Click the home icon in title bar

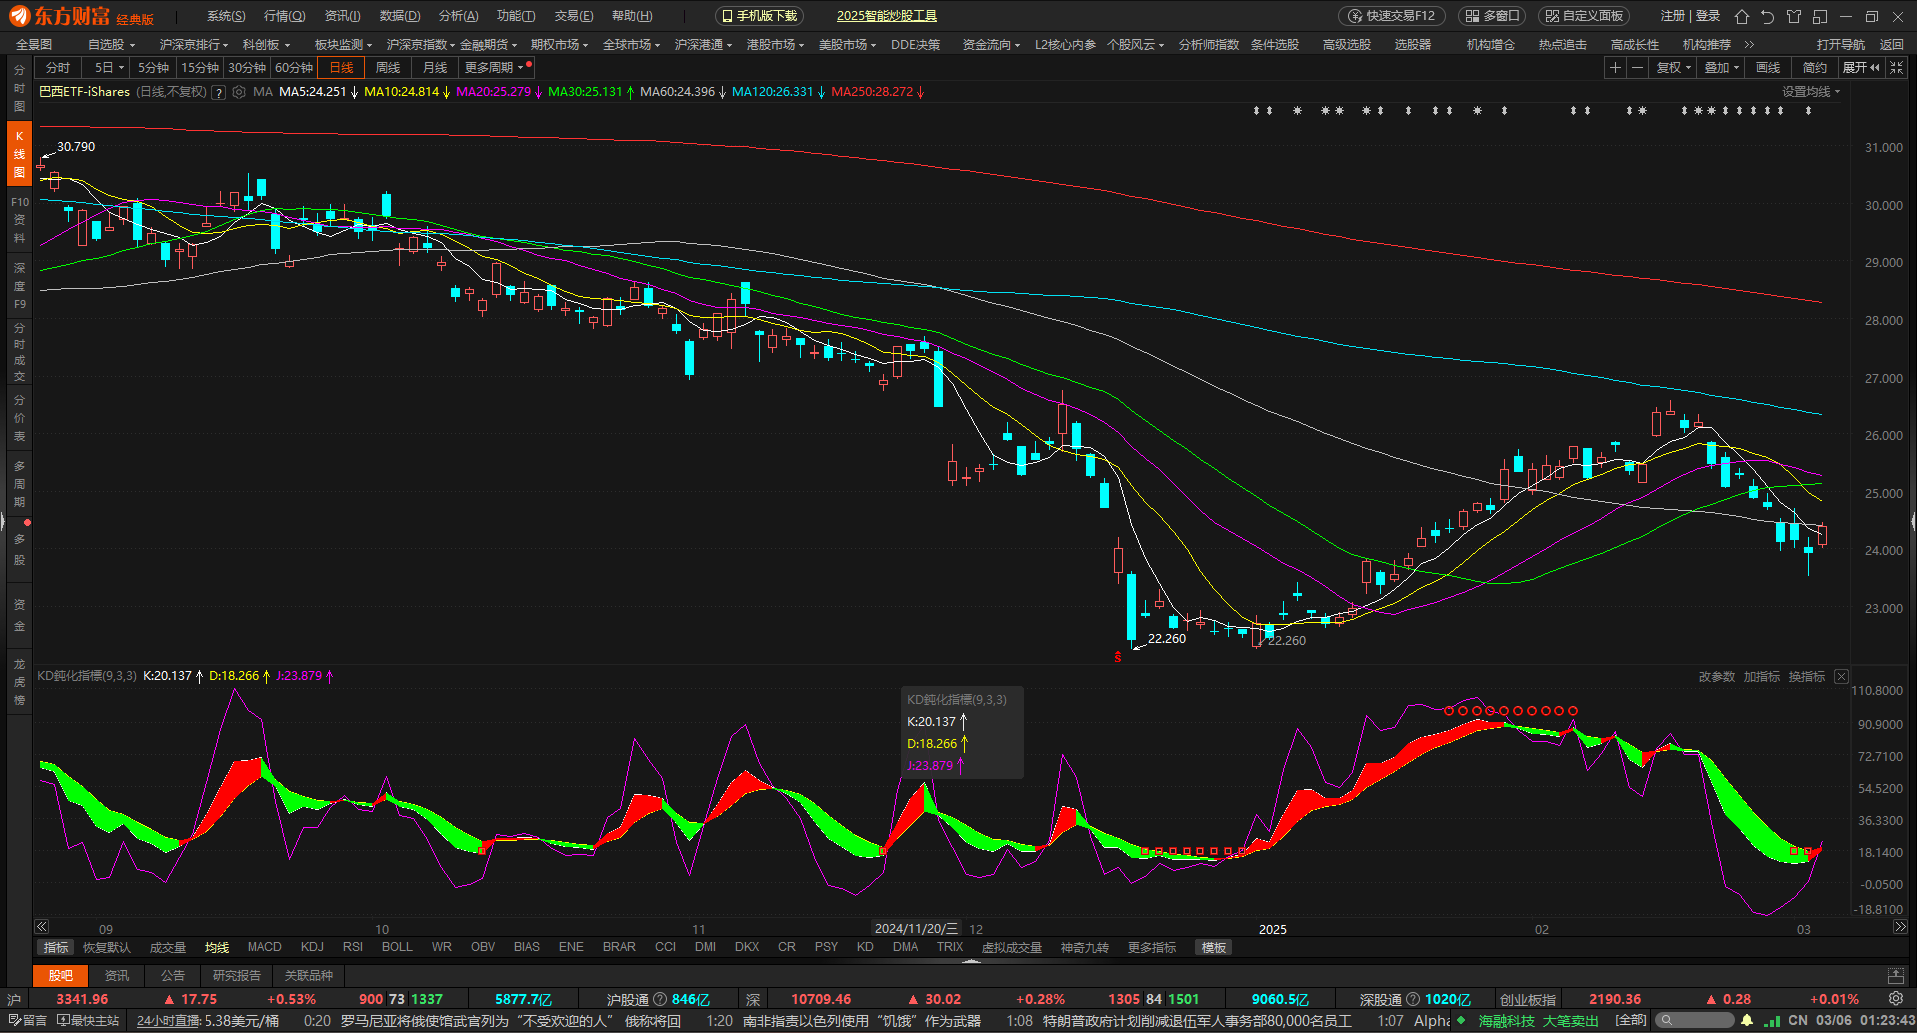(1742, 16)
